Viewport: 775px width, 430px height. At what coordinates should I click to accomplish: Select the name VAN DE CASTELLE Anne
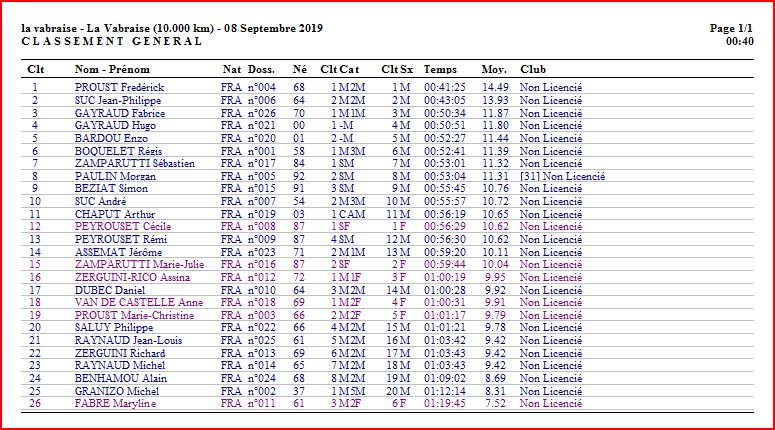click(139, 302)
